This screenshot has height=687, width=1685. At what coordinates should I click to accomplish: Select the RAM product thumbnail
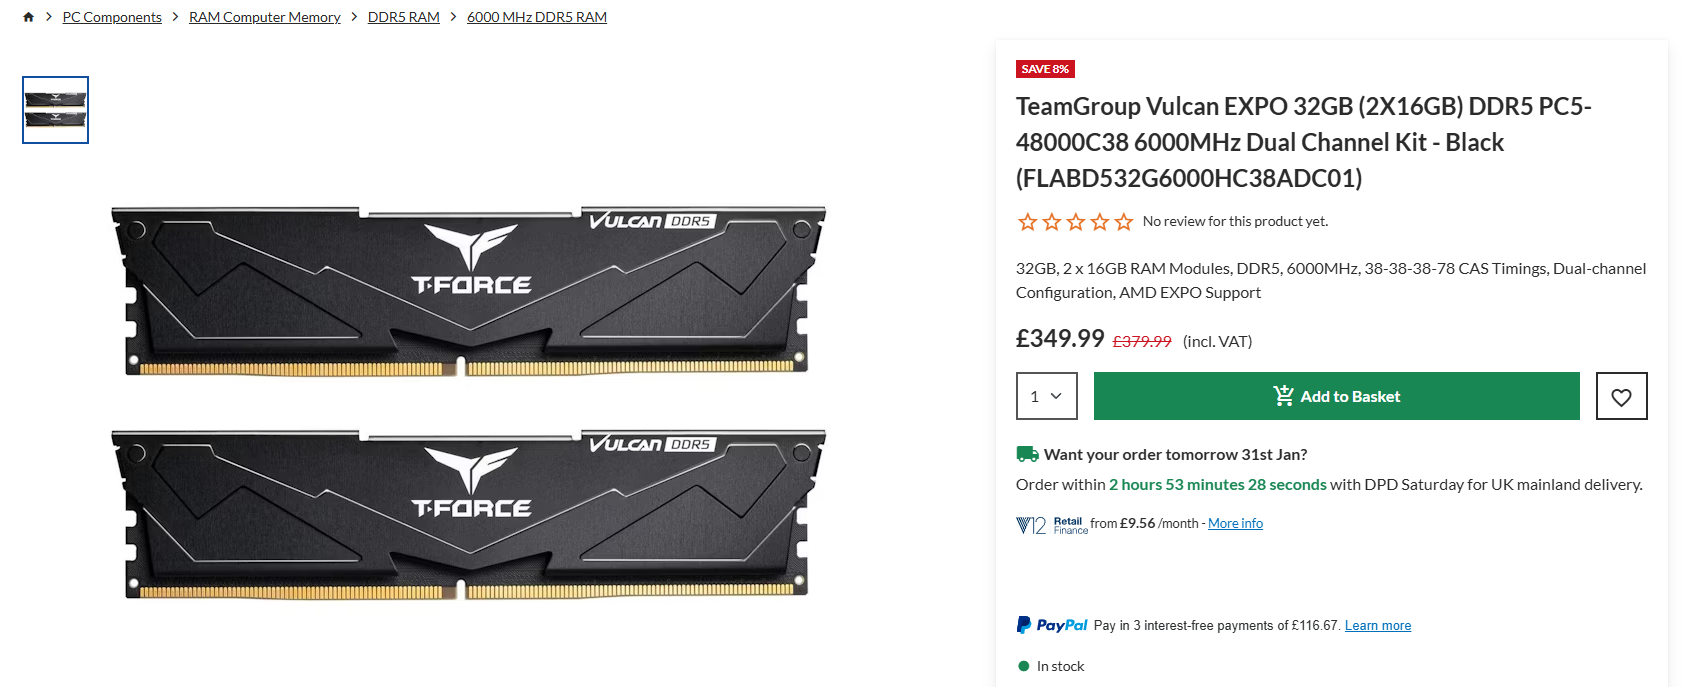pyautogui.click(x=56, y=110)
